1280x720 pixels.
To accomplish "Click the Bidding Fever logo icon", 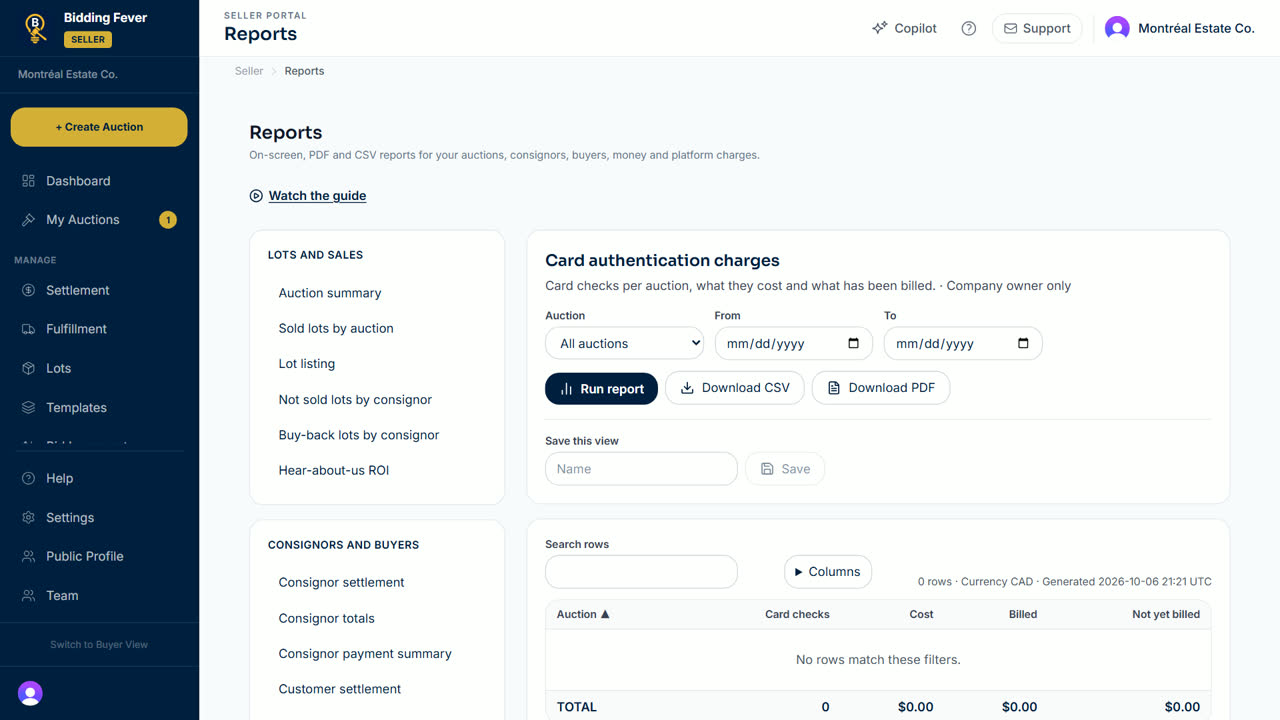I will 36,28.
